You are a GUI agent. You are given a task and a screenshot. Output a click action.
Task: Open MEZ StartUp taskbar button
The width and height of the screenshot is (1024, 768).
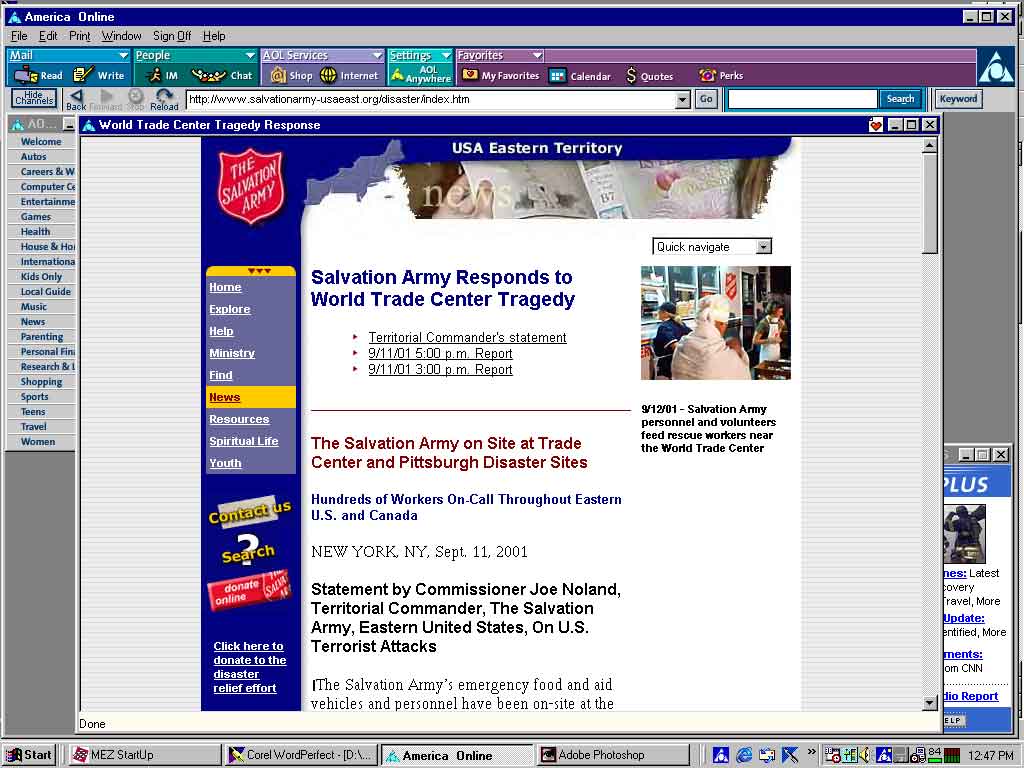tap(143, 755)
